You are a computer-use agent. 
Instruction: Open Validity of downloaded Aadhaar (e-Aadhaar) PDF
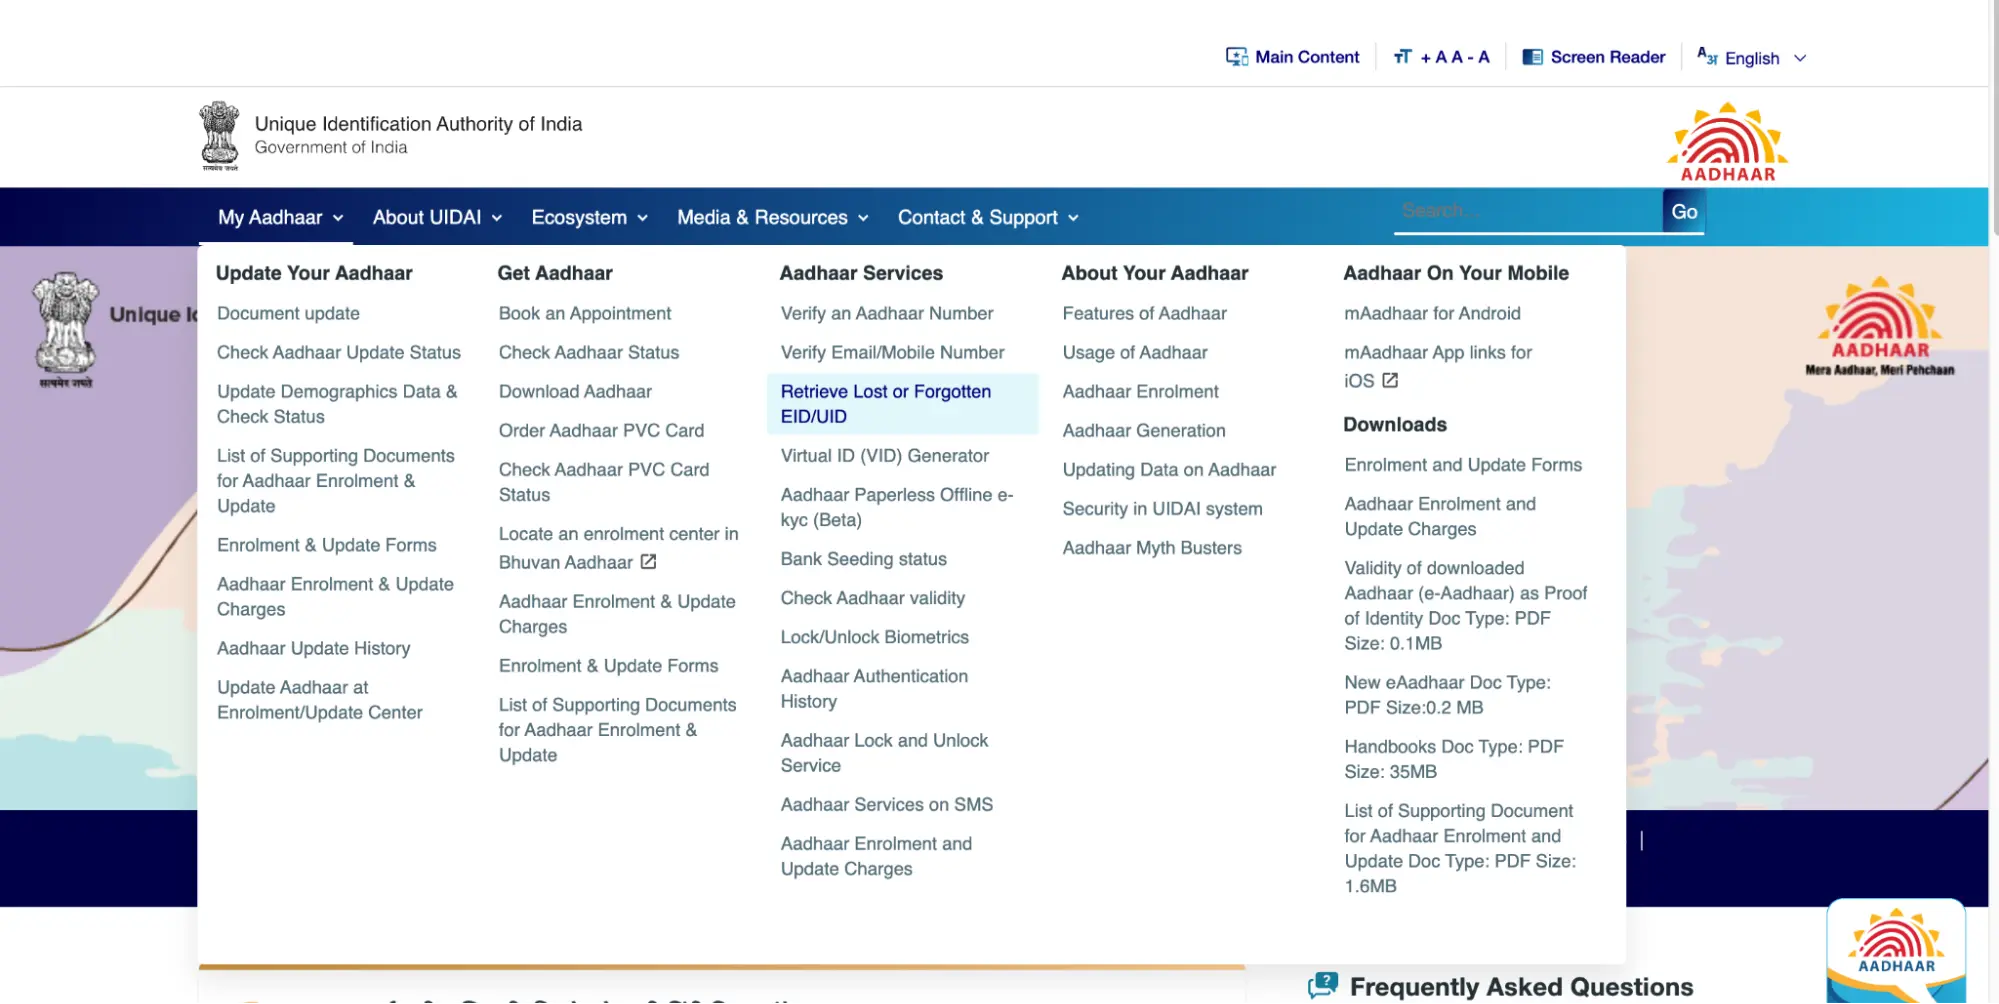[1465, 606]
